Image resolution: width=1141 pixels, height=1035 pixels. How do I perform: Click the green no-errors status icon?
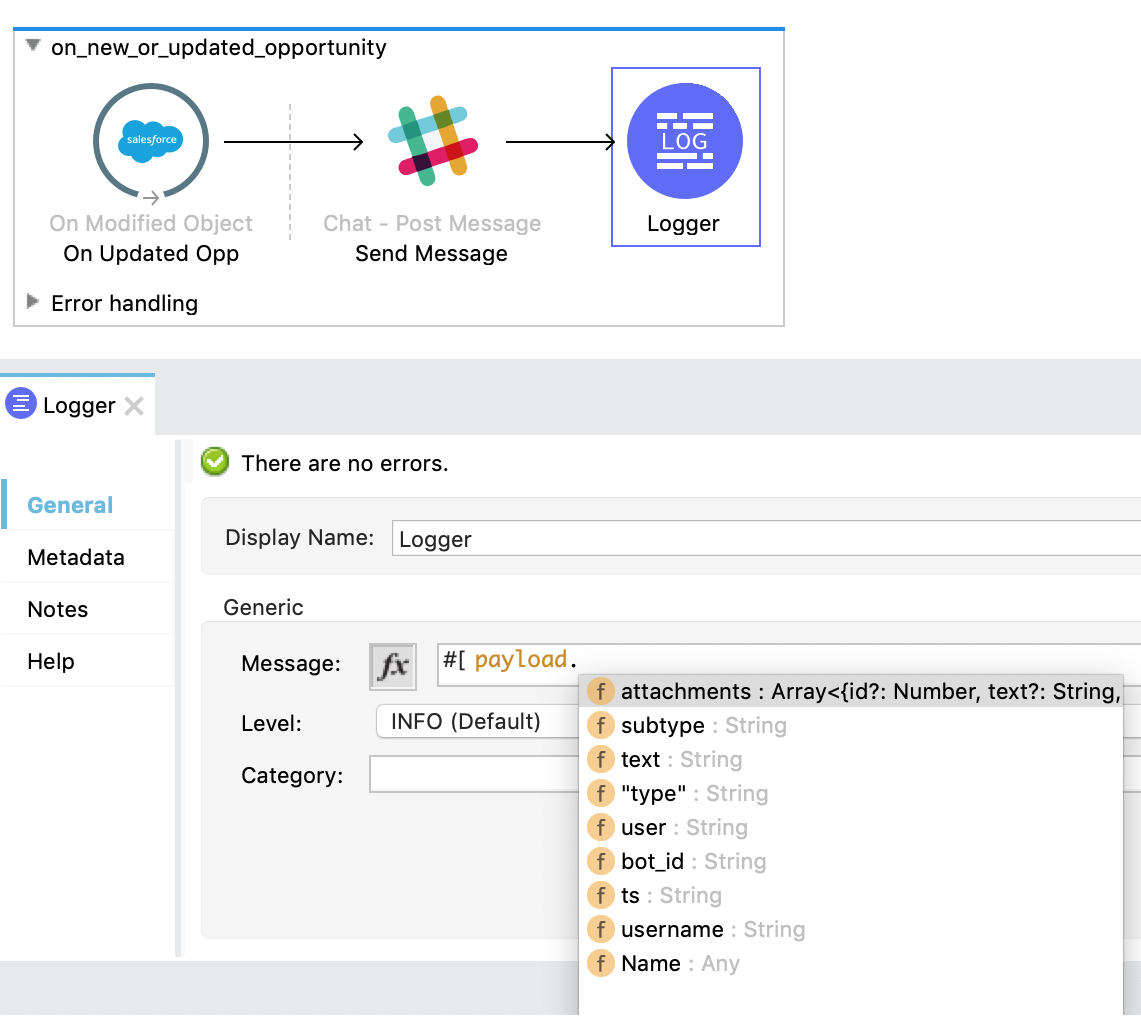point(215,462)
